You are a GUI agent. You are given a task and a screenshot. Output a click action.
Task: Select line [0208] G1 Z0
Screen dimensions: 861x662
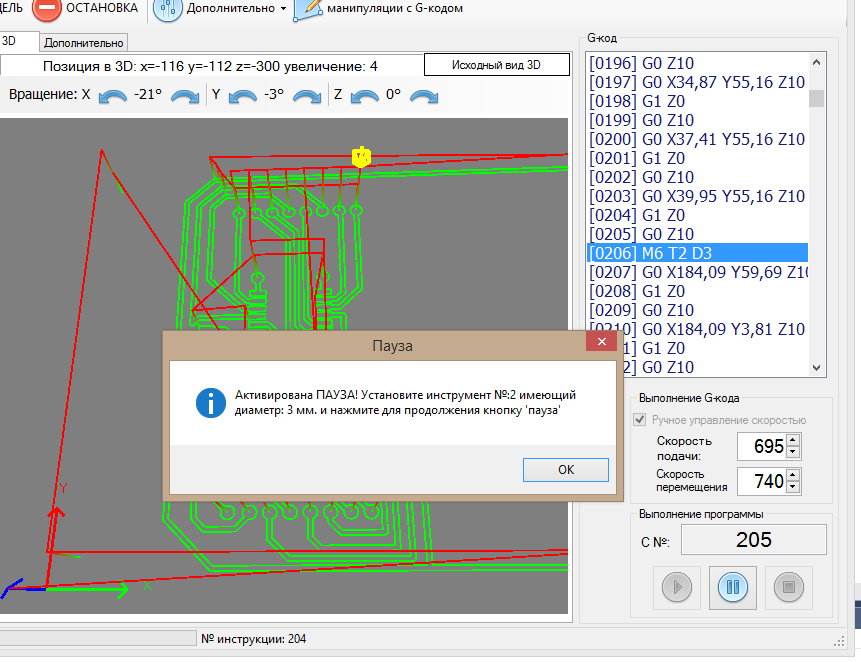[697, 291]
